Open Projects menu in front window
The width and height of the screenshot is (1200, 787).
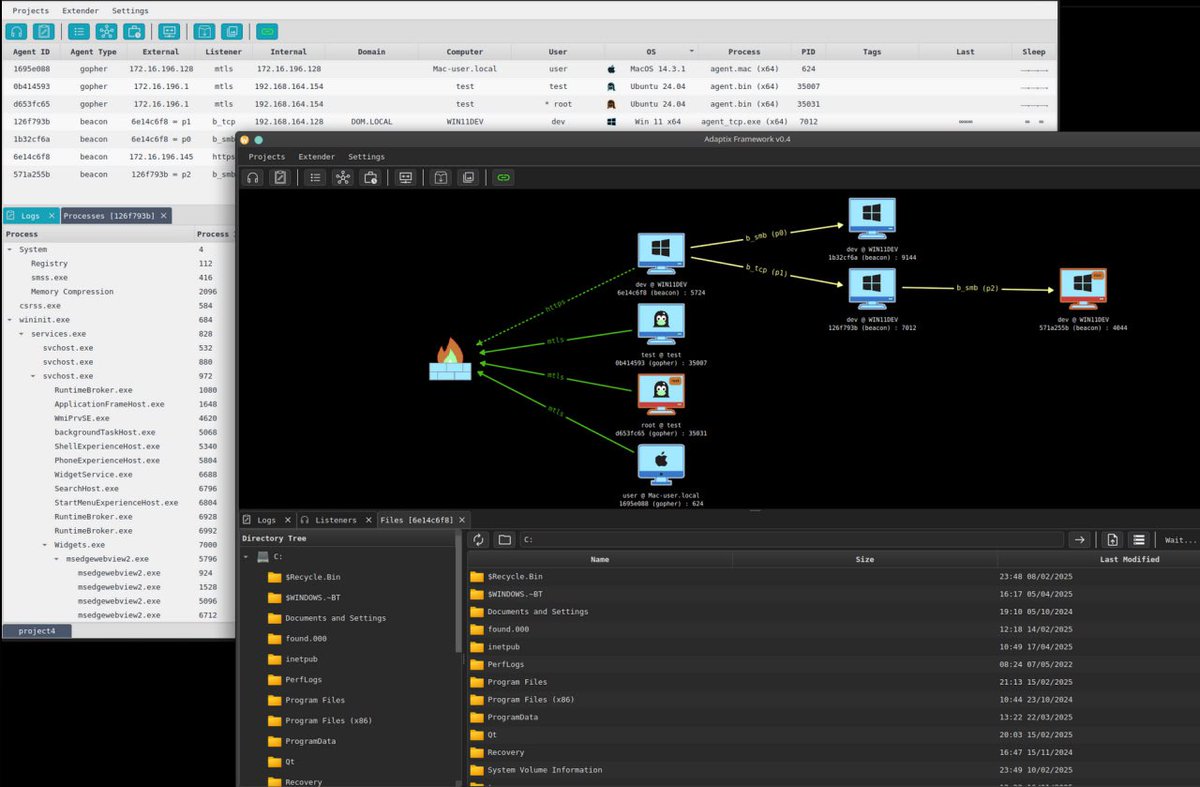click(x=266, y=157)
